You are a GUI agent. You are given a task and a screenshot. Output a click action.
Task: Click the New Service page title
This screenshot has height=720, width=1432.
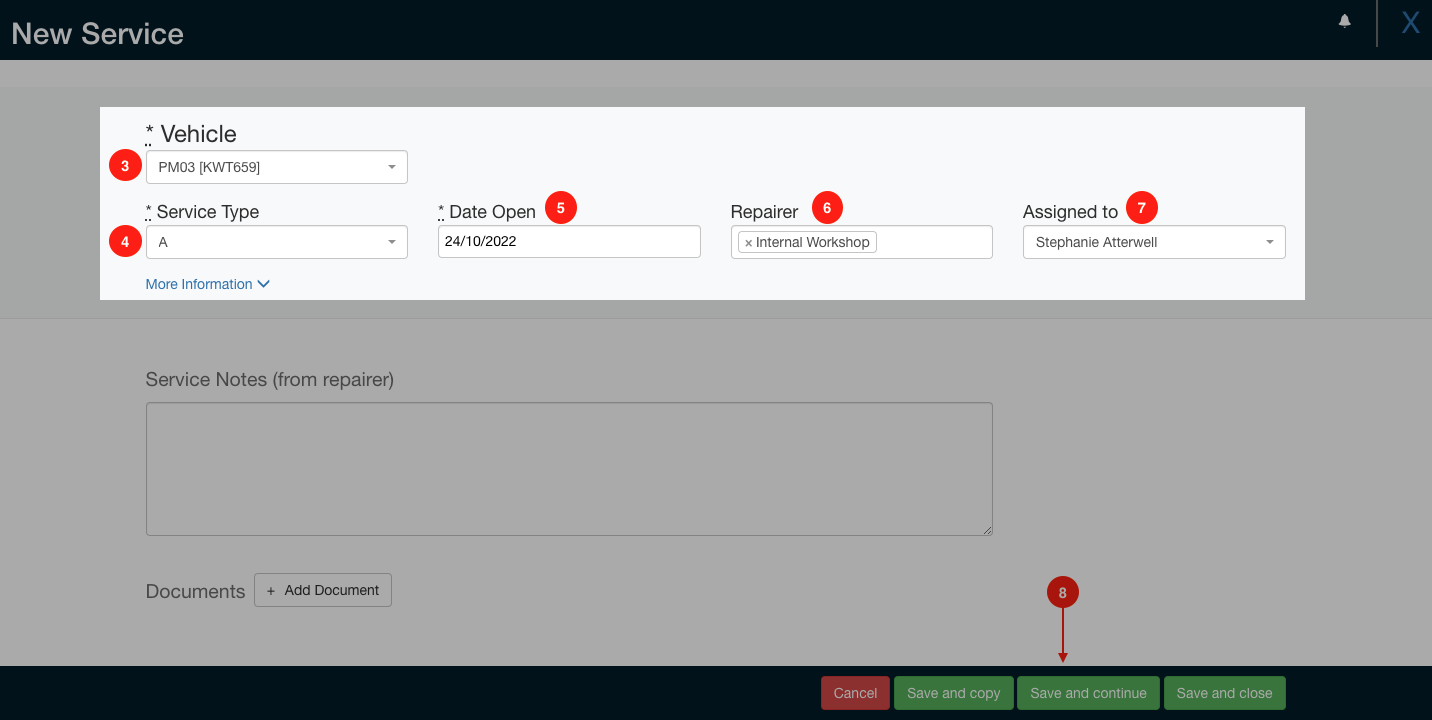click(98, 33)
